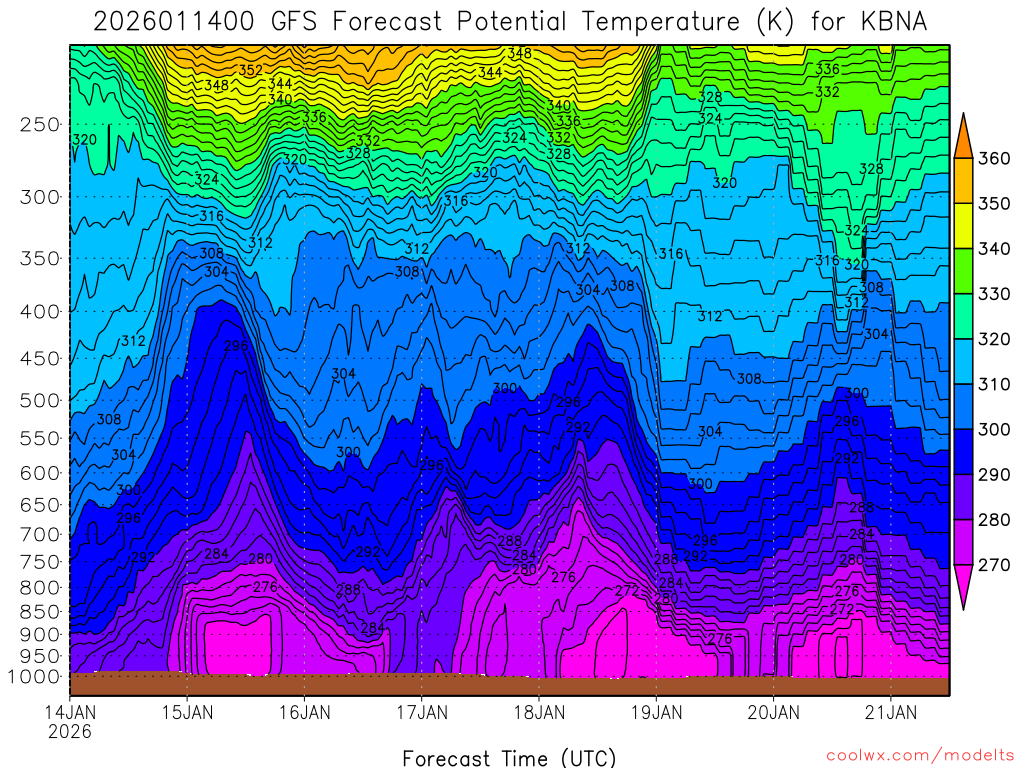The image size is (1024, 768).
Task: Click the 650 pressure level axis label
Action: pos(40,505)
